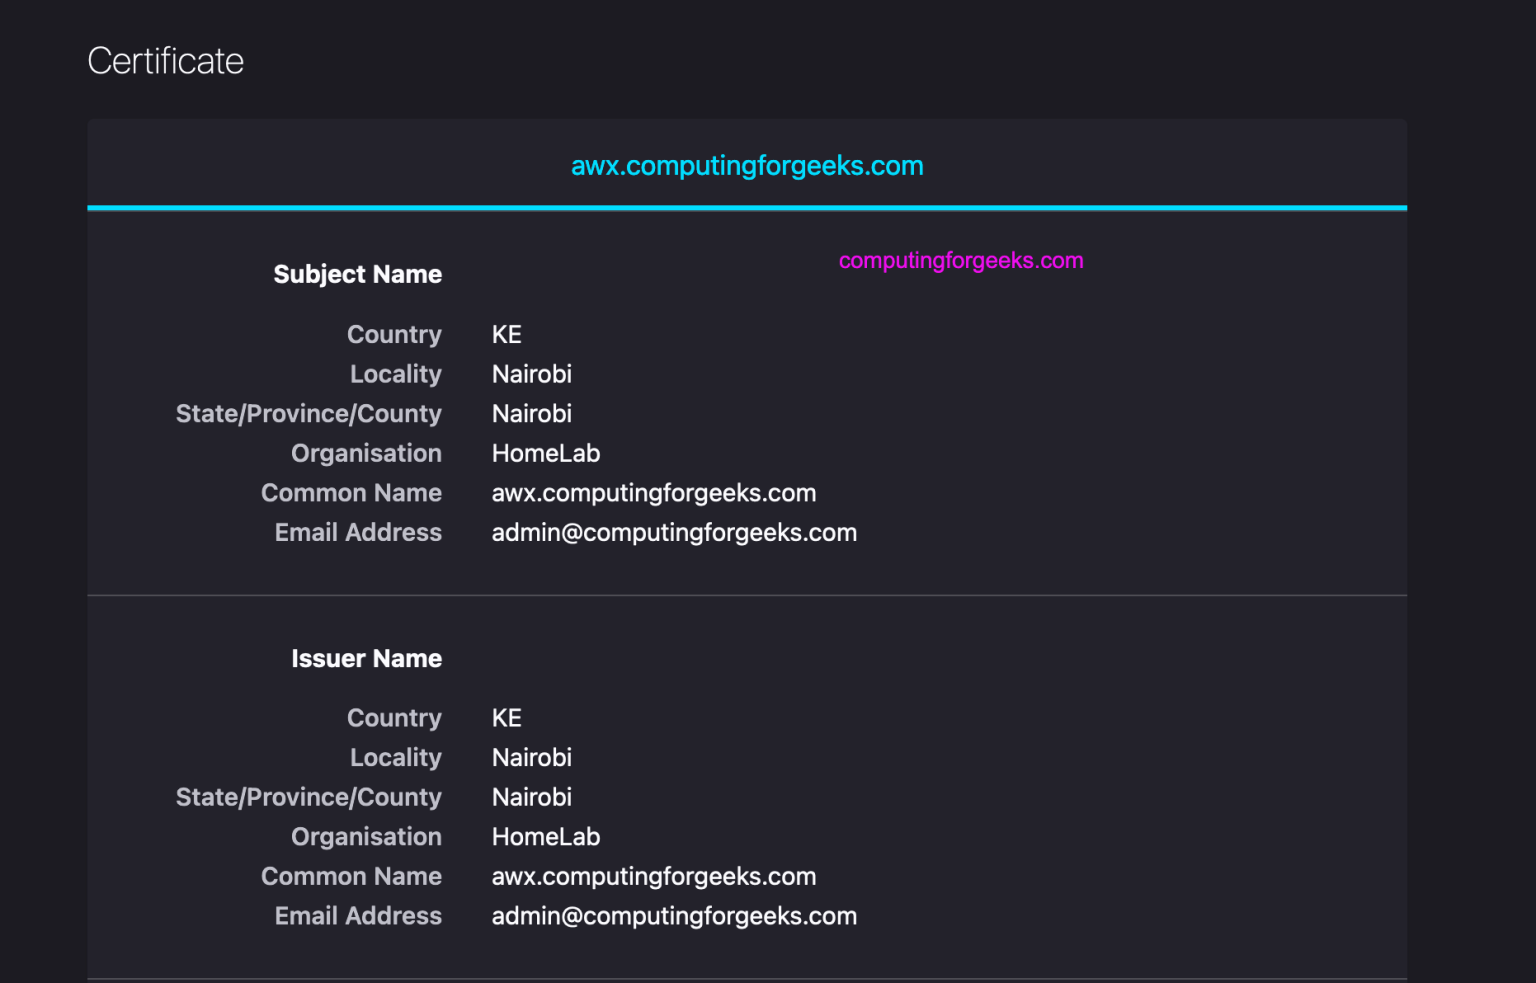
Task: Click the Subject Common Name awx.computingforgeeks.com
Action: tap(653, 492)
